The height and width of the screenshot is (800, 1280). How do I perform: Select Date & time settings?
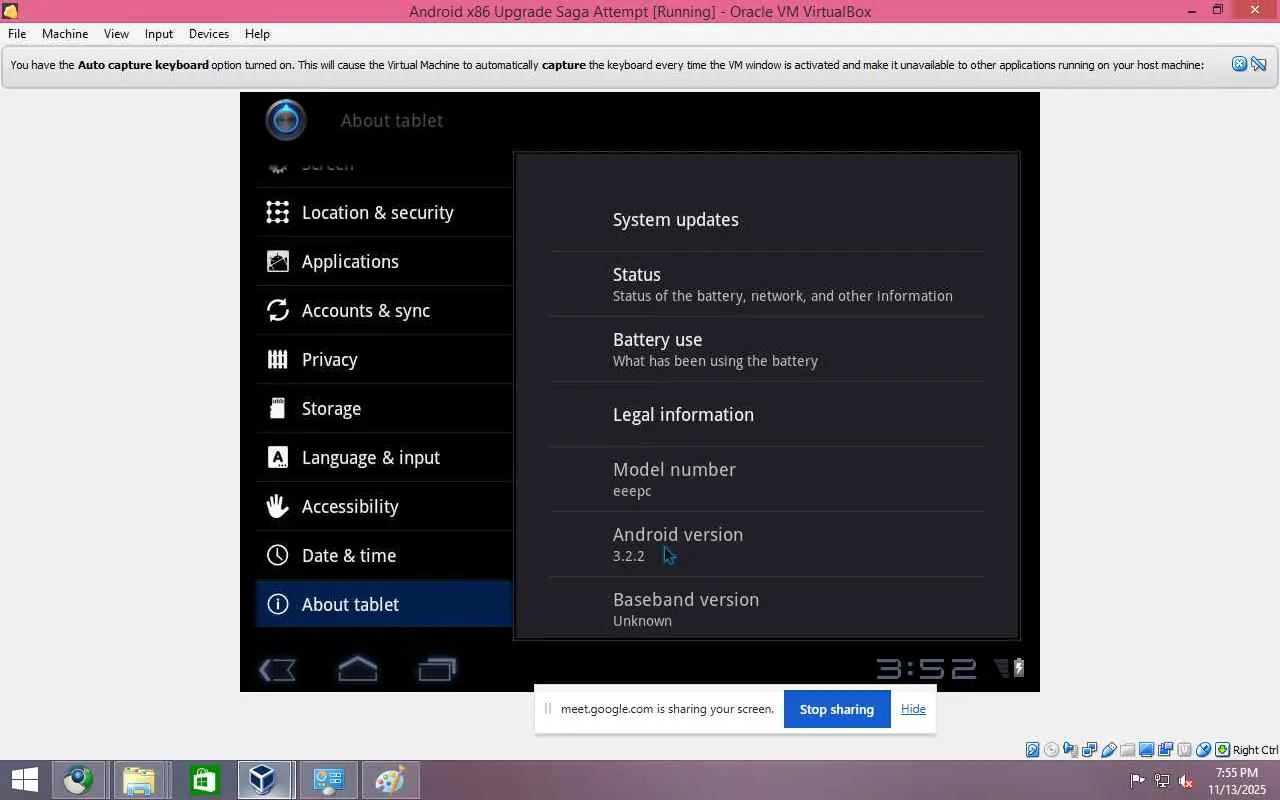pos(384,555)
